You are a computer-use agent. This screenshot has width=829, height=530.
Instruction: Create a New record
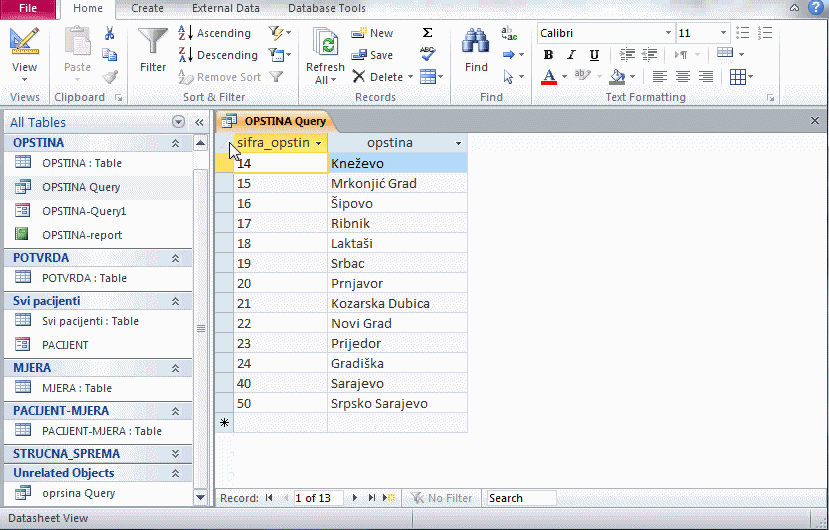coord(372,33)
